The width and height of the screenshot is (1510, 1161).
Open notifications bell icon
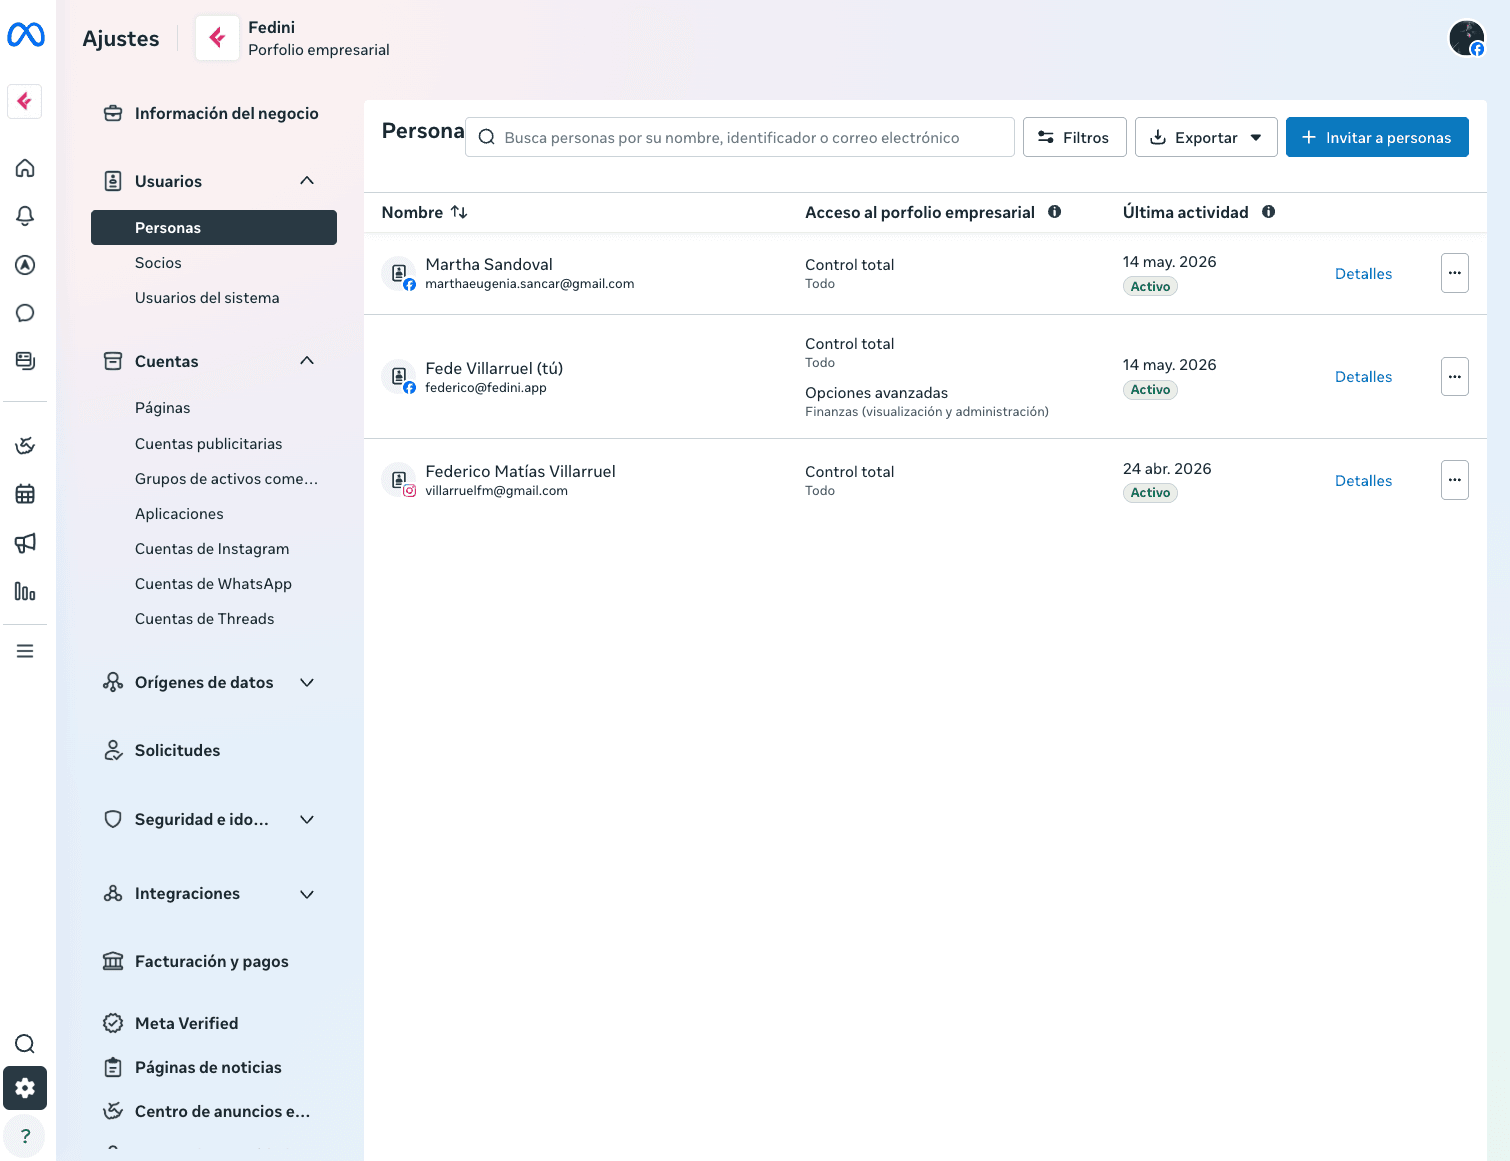[x=25, y=216]
